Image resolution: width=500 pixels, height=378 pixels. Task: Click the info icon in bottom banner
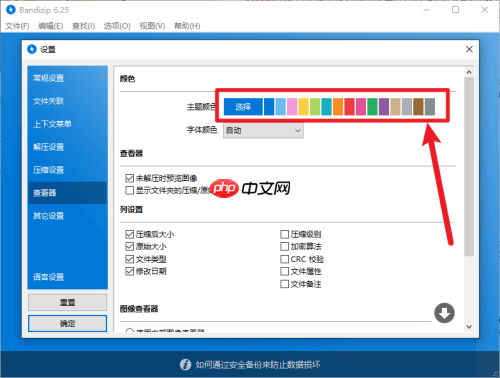click(x=185, y=365)
